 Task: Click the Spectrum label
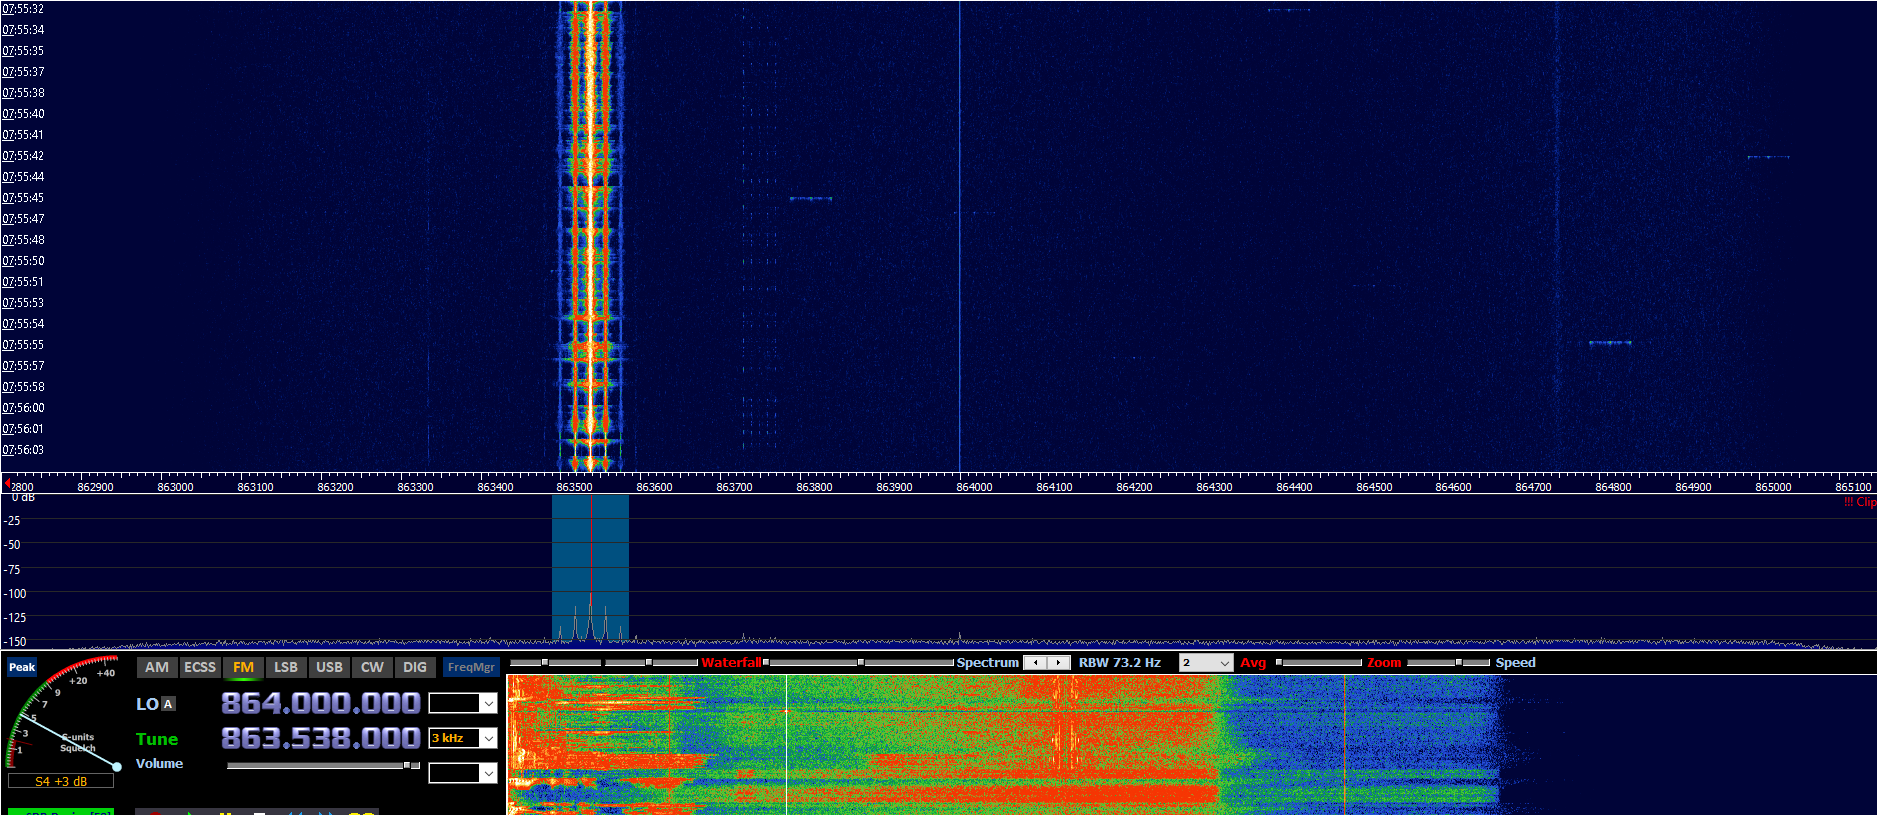tap(987, 663)
